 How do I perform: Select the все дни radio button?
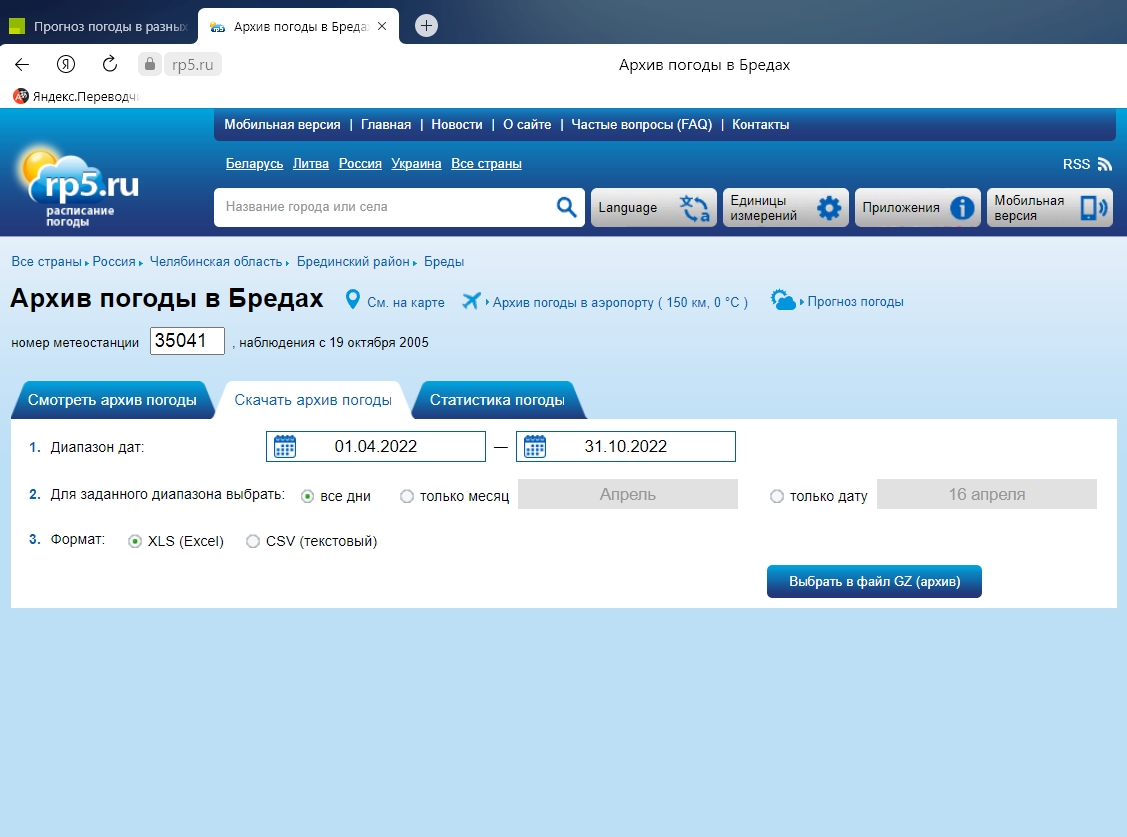point(308,496)
